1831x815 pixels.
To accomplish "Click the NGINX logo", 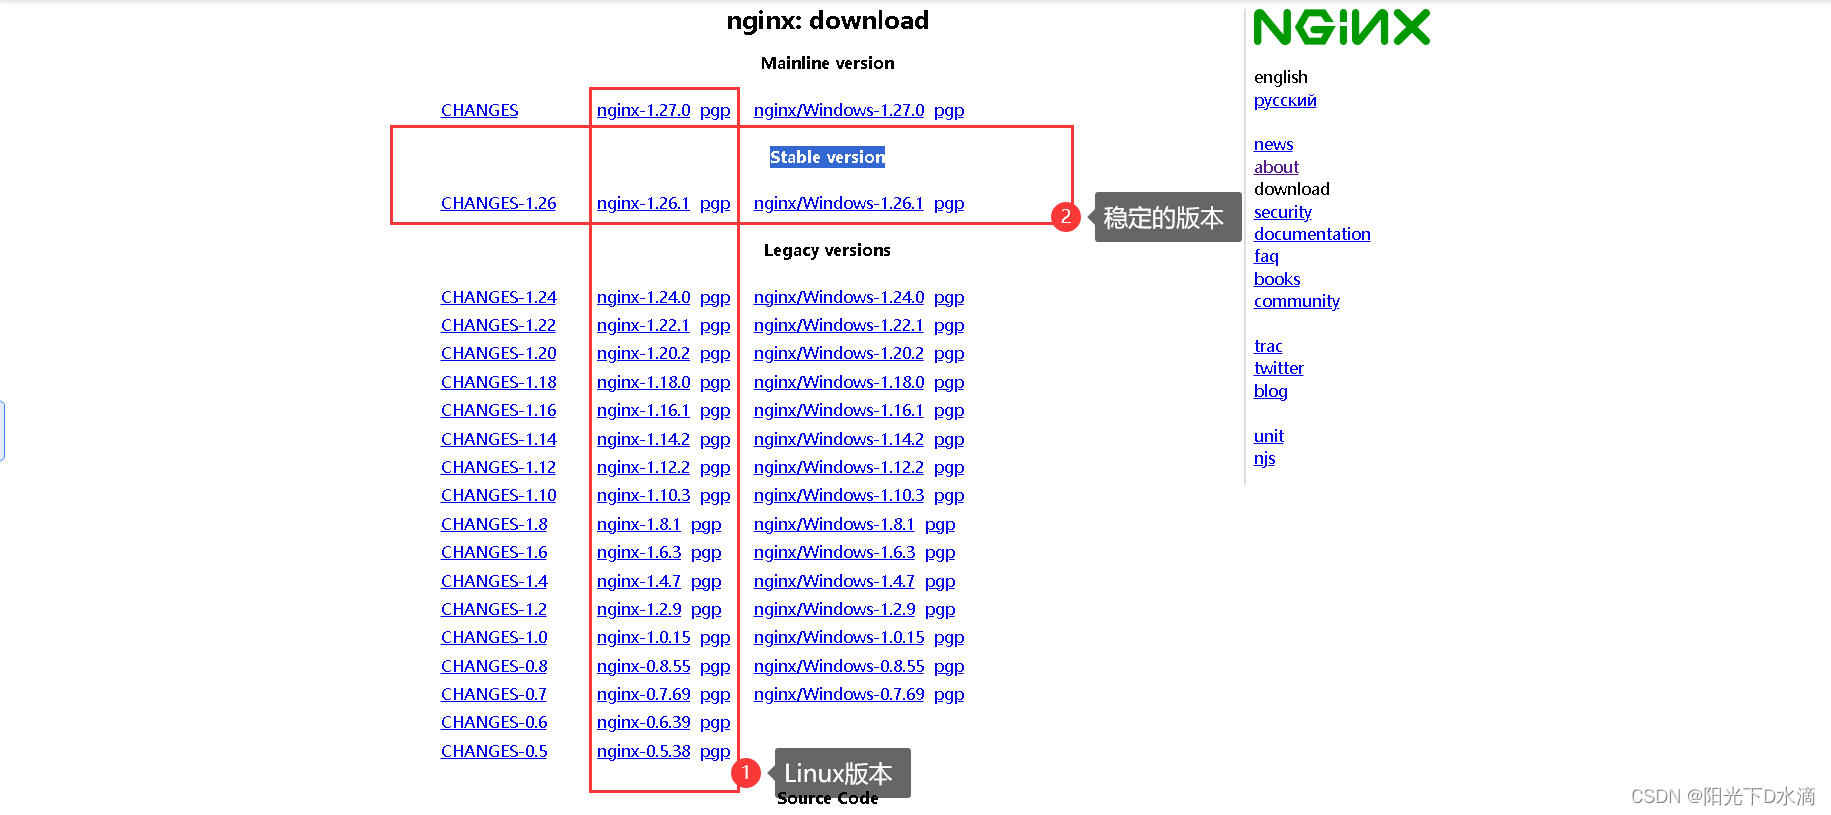I will (1341, 27).
